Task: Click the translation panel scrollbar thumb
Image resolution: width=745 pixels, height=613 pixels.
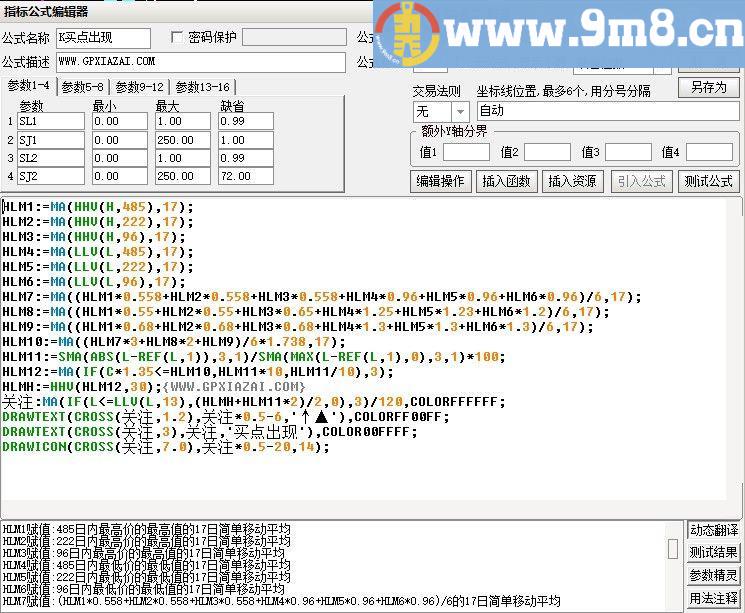Action: coord(673,549)
